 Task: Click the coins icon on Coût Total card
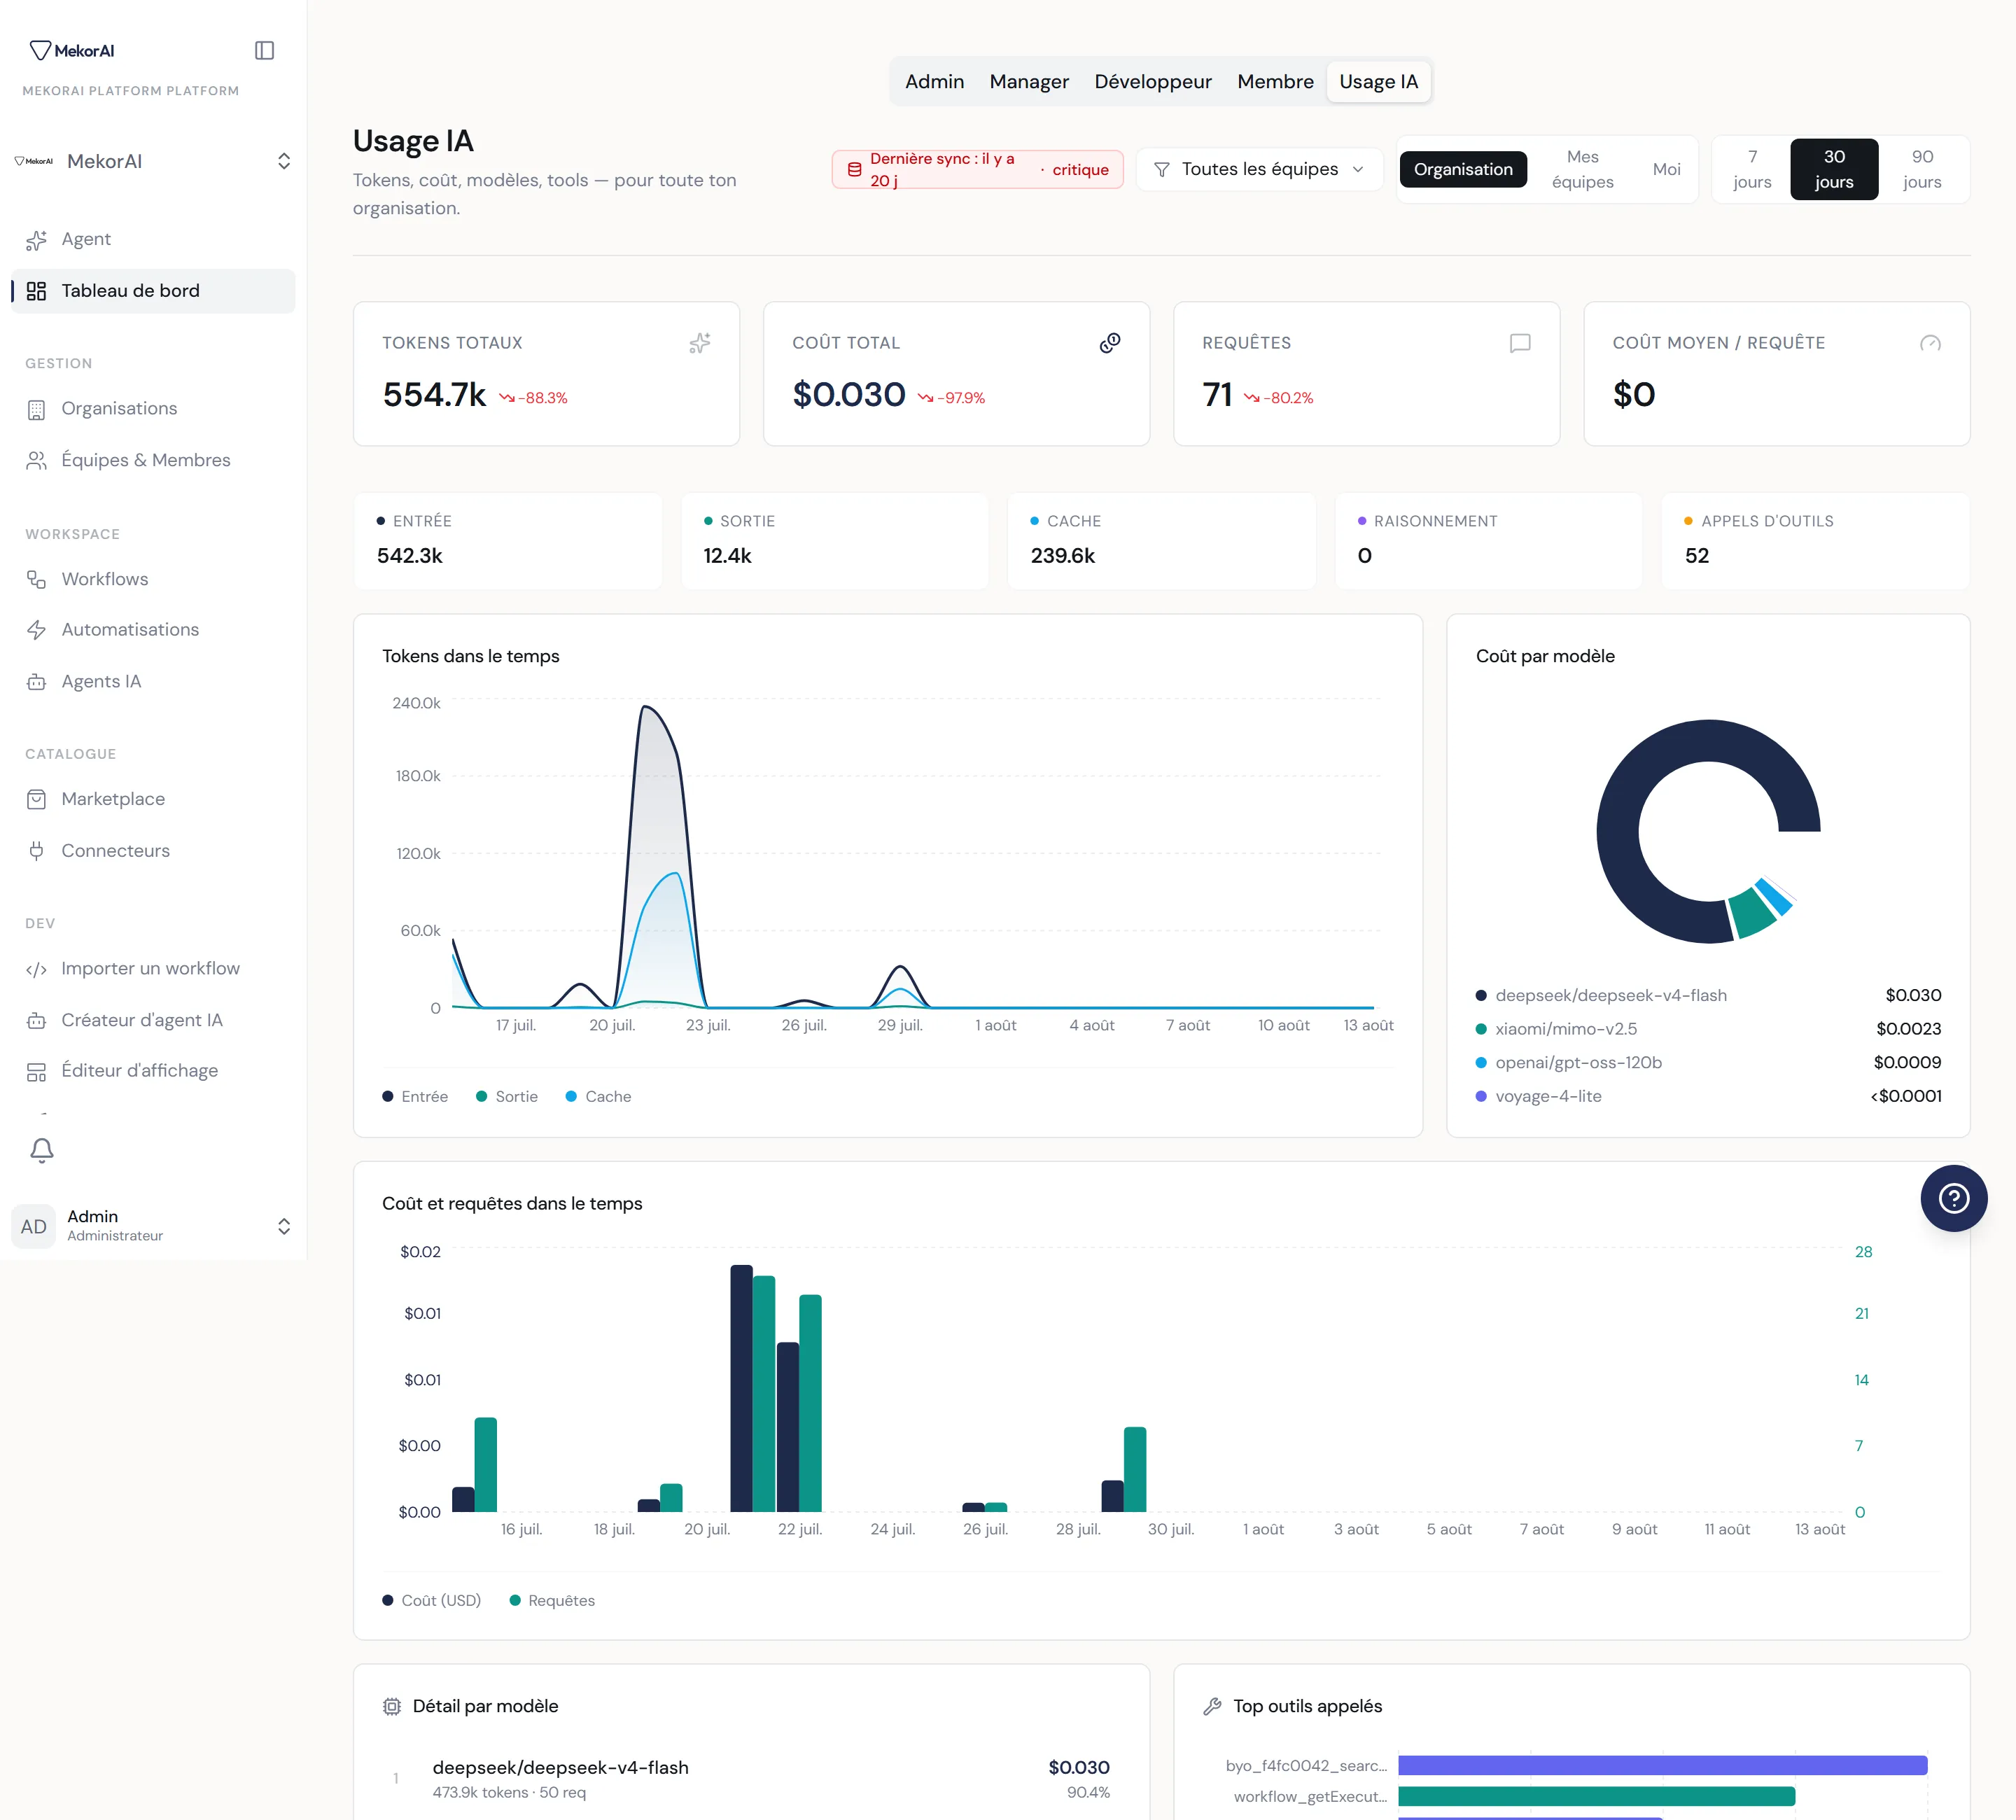pyautogui.click(x=1110, y=343)
